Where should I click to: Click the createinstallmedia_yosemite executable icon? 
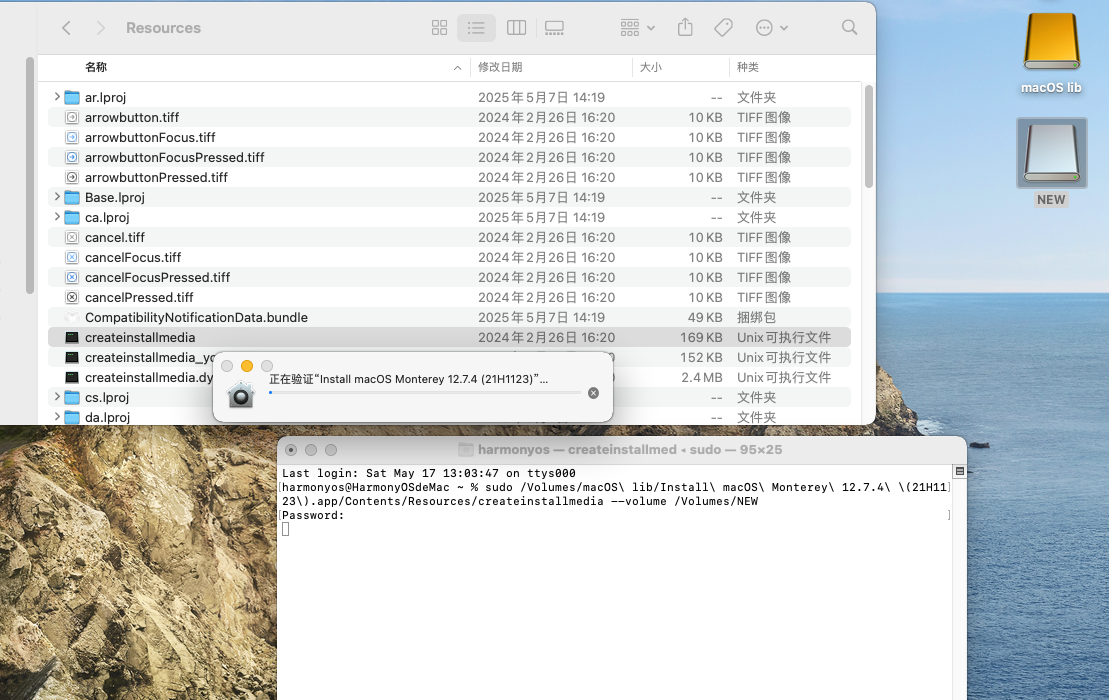(x=72, y=357)
